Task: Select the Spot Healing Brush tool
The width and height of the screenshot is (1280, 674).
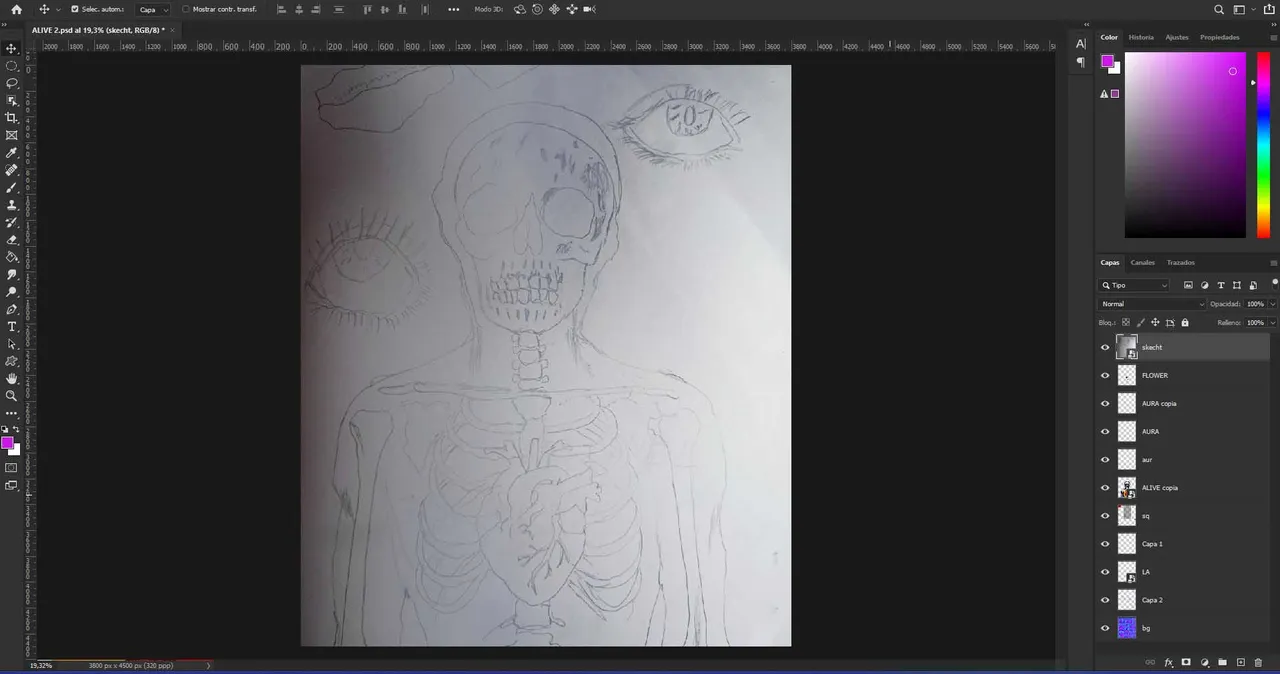Action: point(12,170)
